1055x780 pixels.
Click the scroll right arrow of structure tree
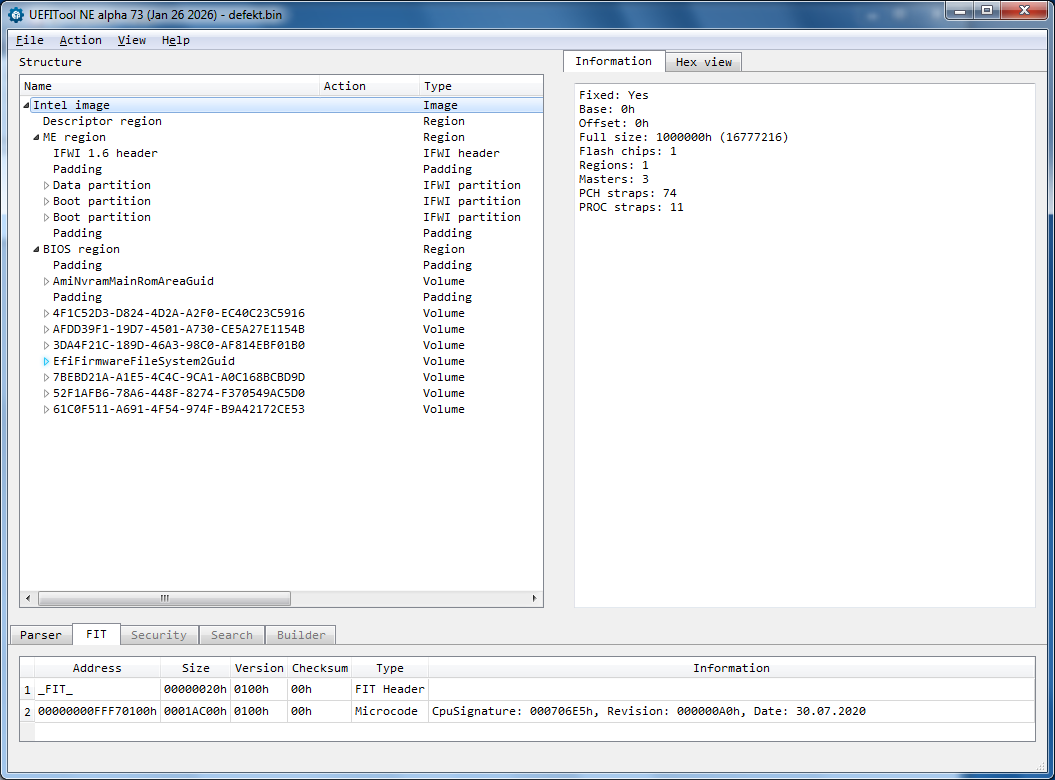tap(535, 598)
